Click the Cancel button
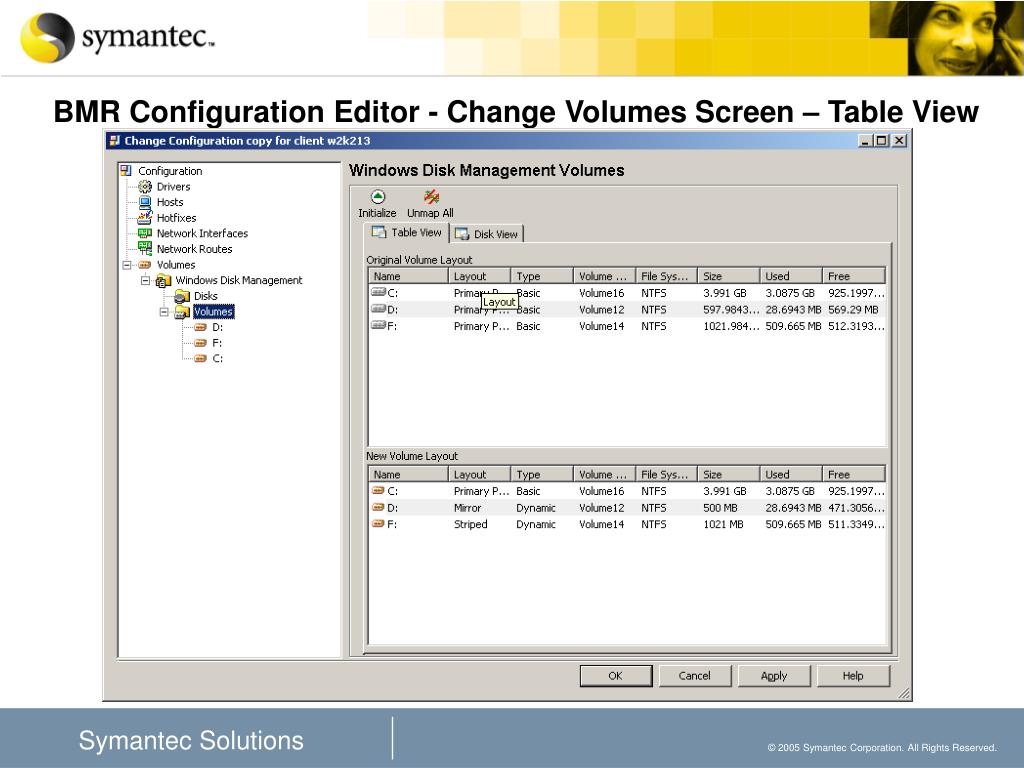The height and width of the screenshot is (768, 1024). pyautogui.click(x=695, y=676)
